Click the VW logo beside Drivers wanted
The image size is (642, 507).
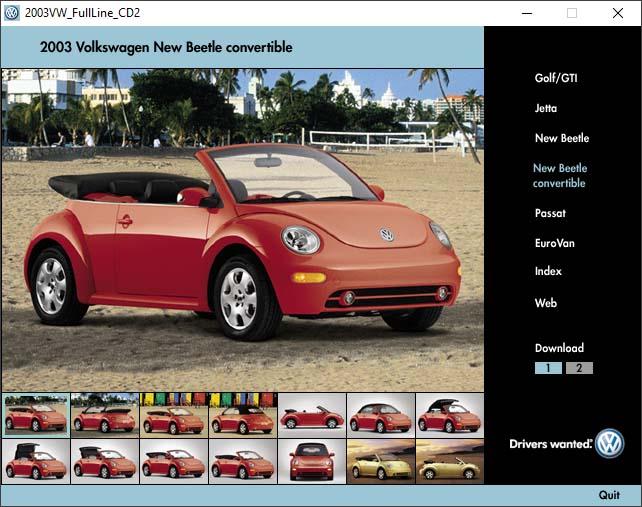pyautogui.click(x=609, y=443)
